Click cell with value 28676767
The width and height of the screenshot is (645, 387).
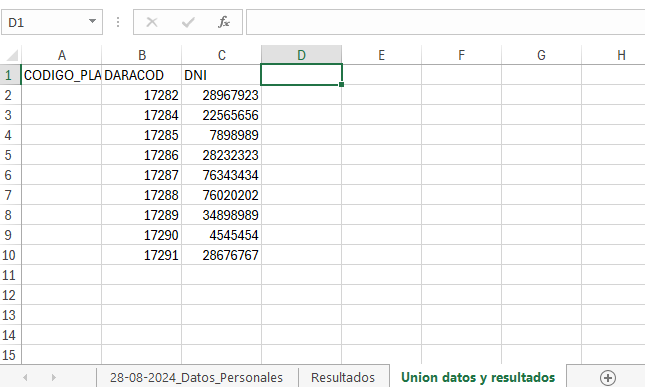tap(221, 255)
